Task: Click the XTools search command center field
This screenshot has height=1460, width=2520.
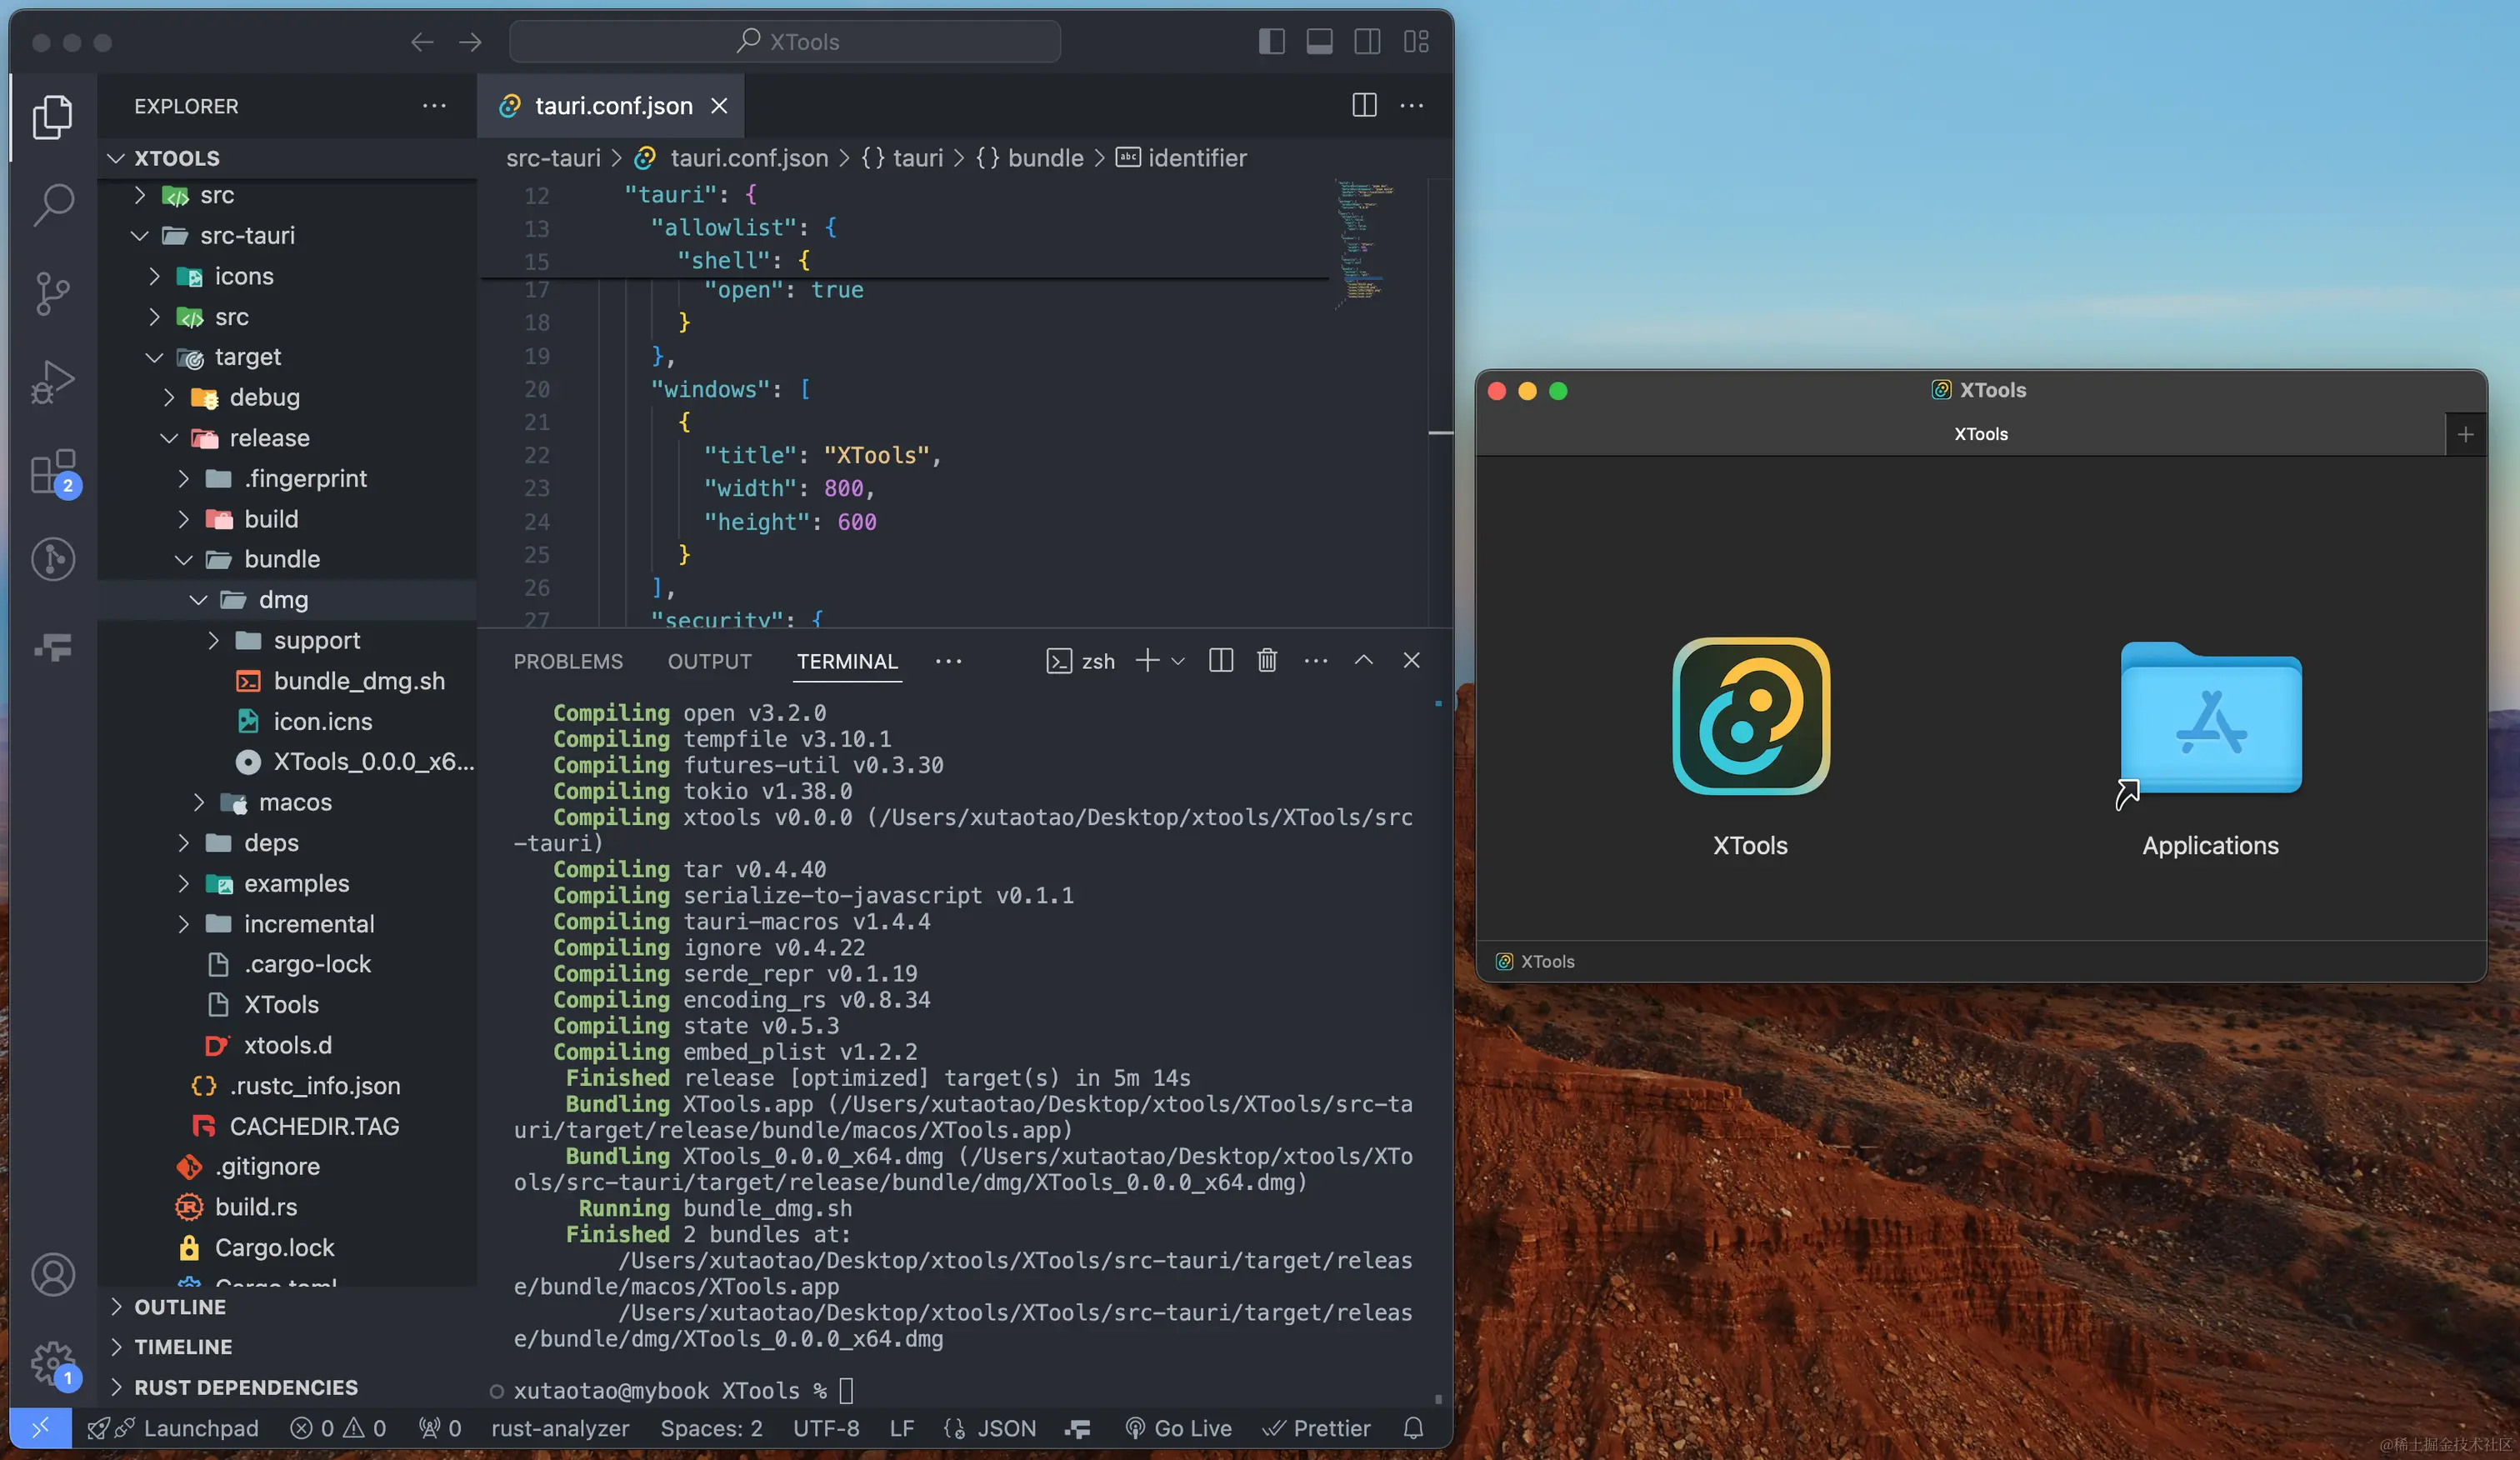Action: 785,41
